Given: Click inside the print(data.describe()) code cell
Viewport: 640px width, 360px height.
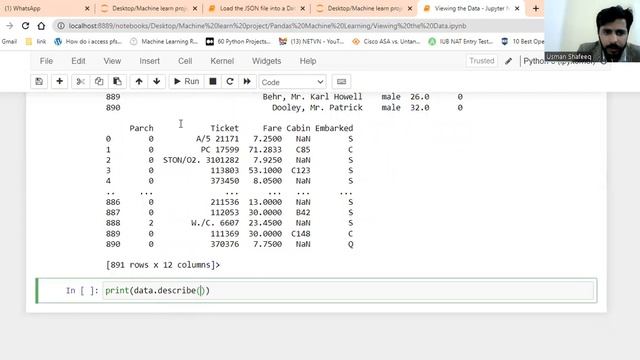Looking at the screenshot, I should pos(349,291).
